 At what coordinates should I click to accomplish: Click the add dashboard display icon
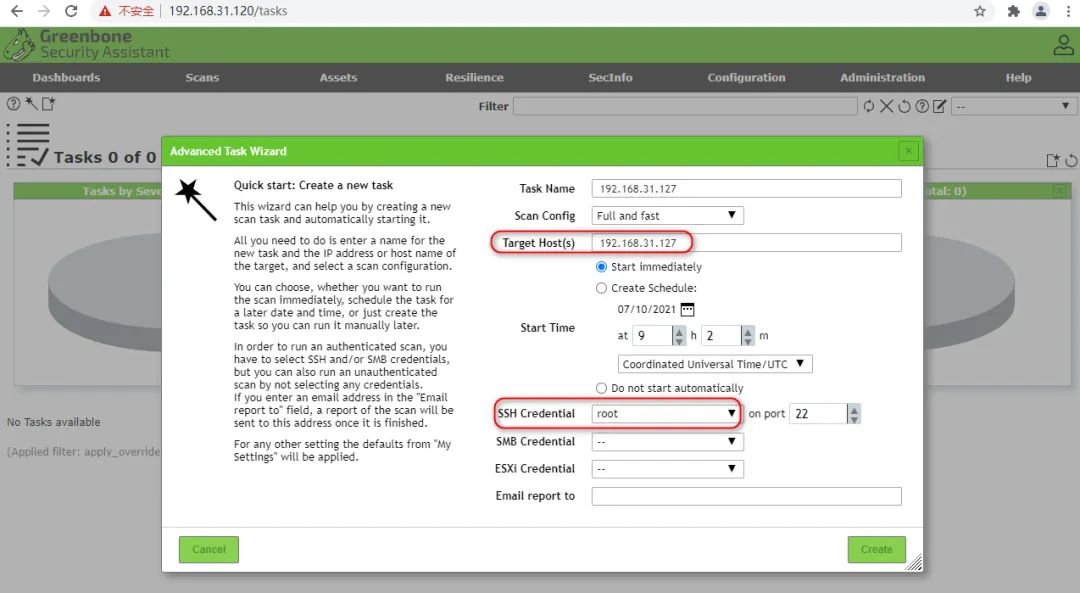click(1052, 160)
